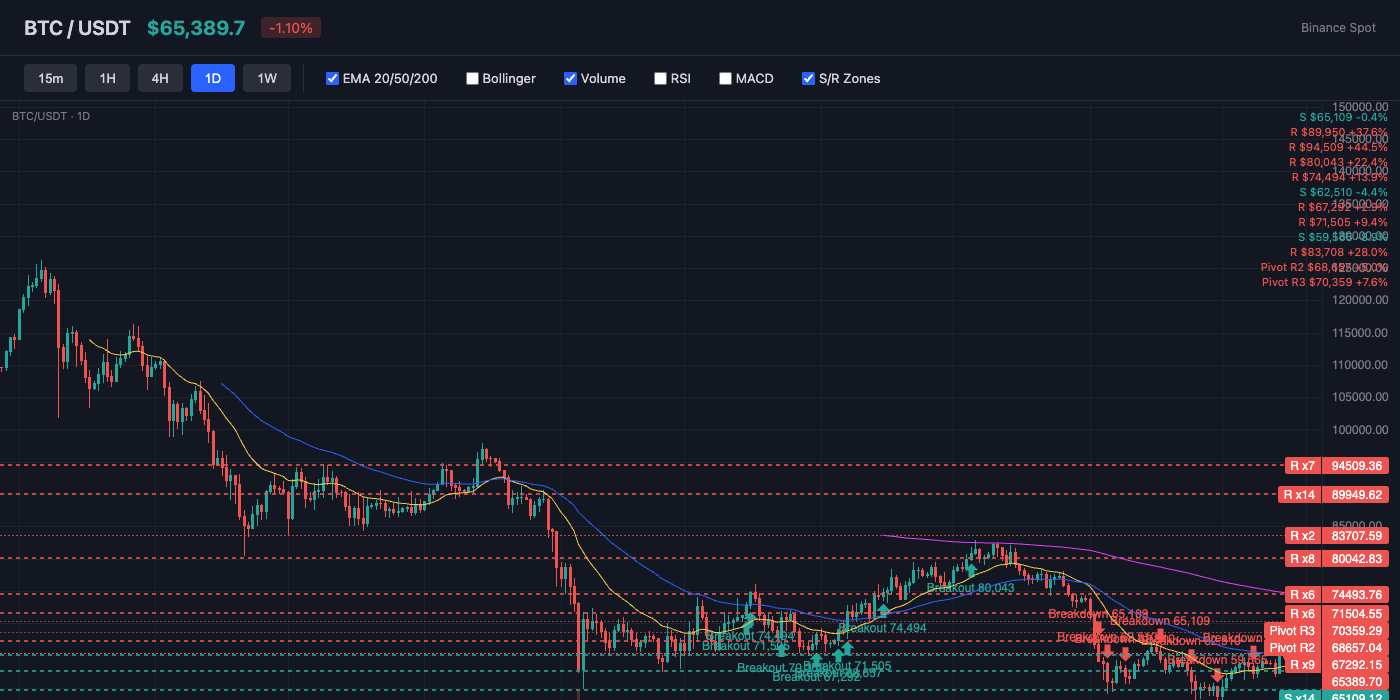Click the BTC/USDT · 1D chart legend
This screenshot has height=700, width=1400.
[51, 116]
